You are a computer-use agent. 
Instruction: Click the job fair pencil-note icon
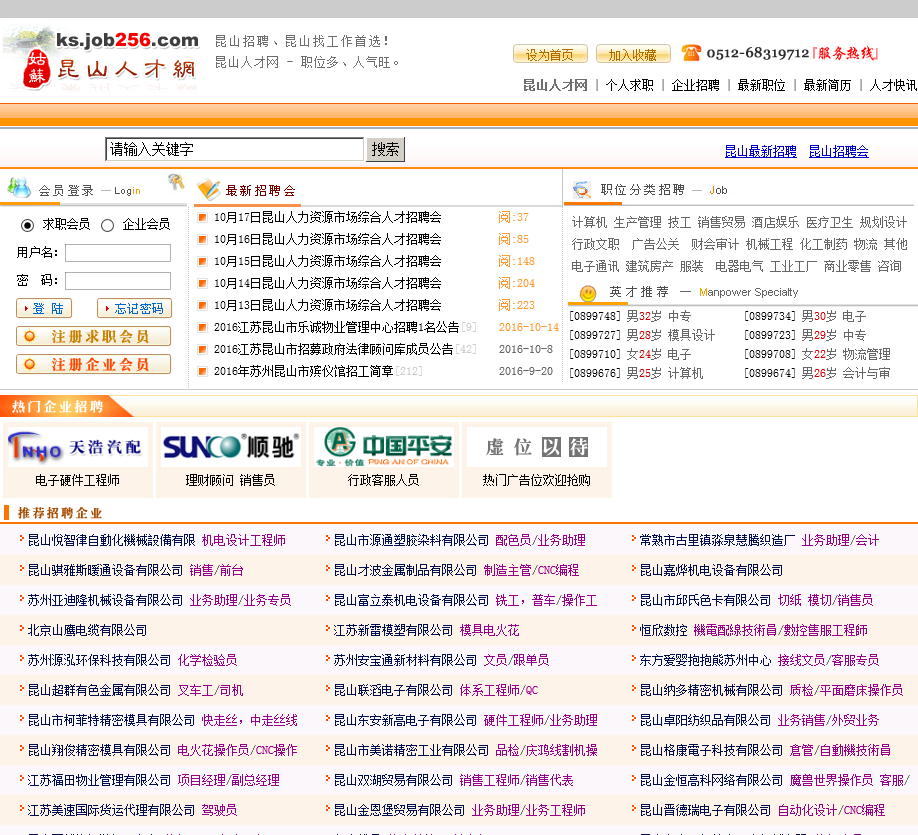(x=208, y=189)
